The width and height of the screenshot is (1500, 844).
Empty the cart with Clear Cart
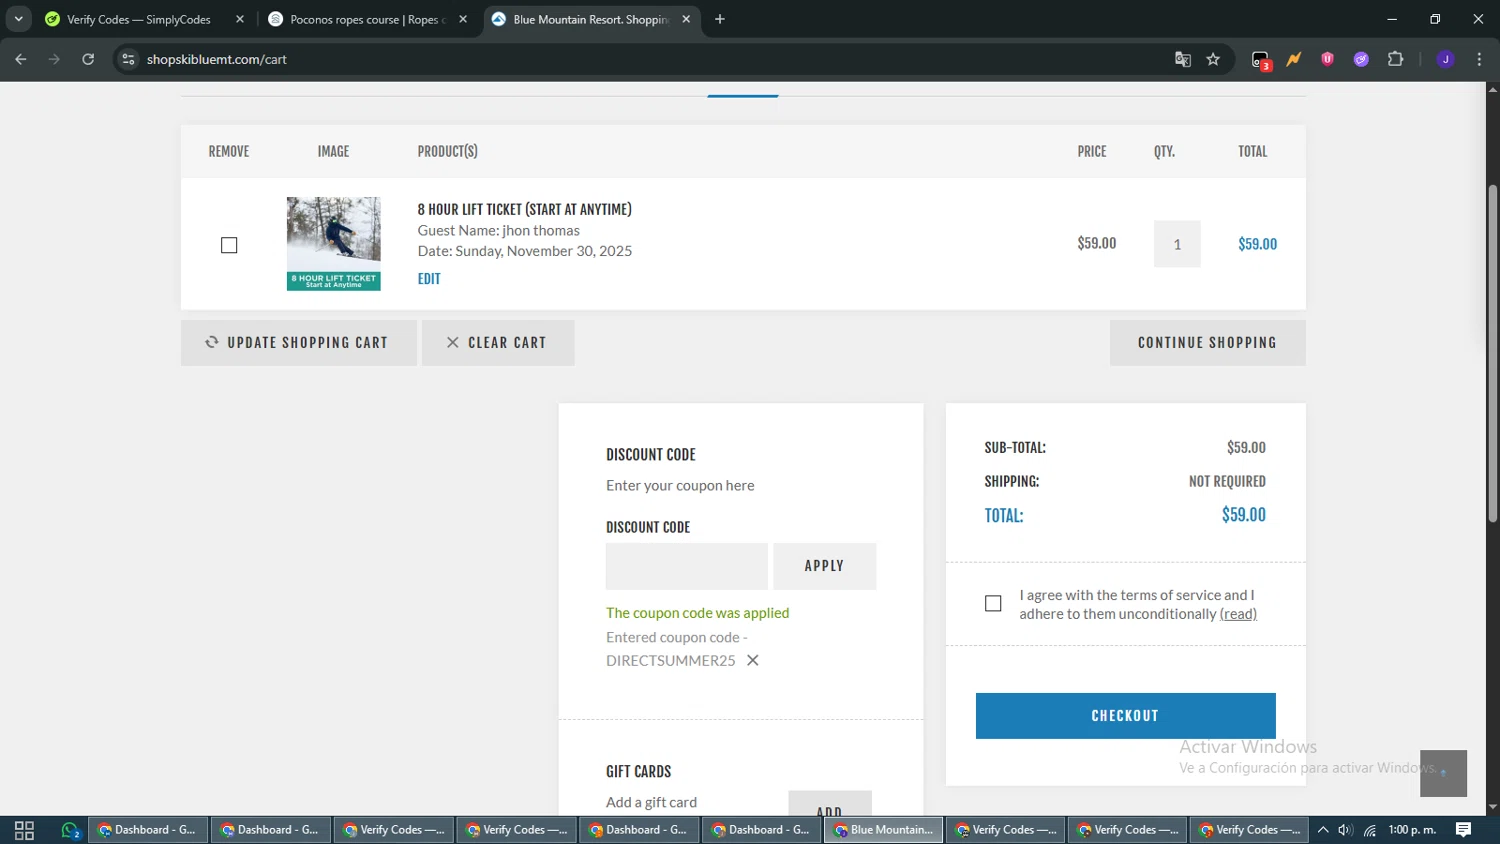(x=498, y=343)
